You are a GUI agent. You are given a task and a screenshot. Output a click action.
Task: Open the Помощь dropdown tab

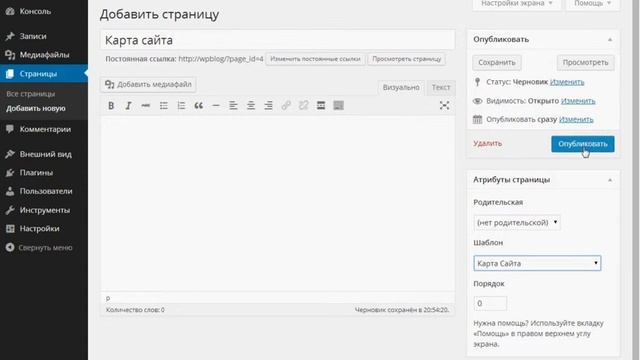click(593, 4)
